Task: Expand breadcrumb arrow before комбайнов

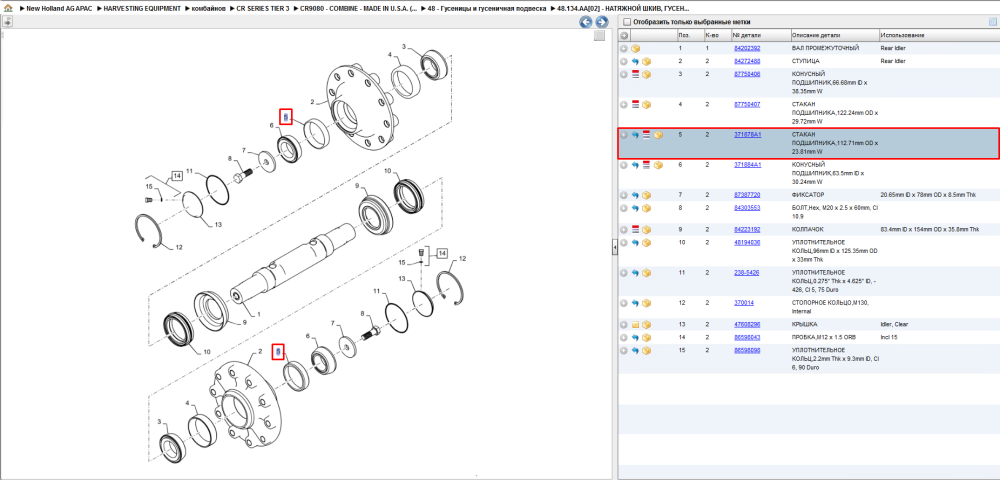Action: [x=188, y=9]
